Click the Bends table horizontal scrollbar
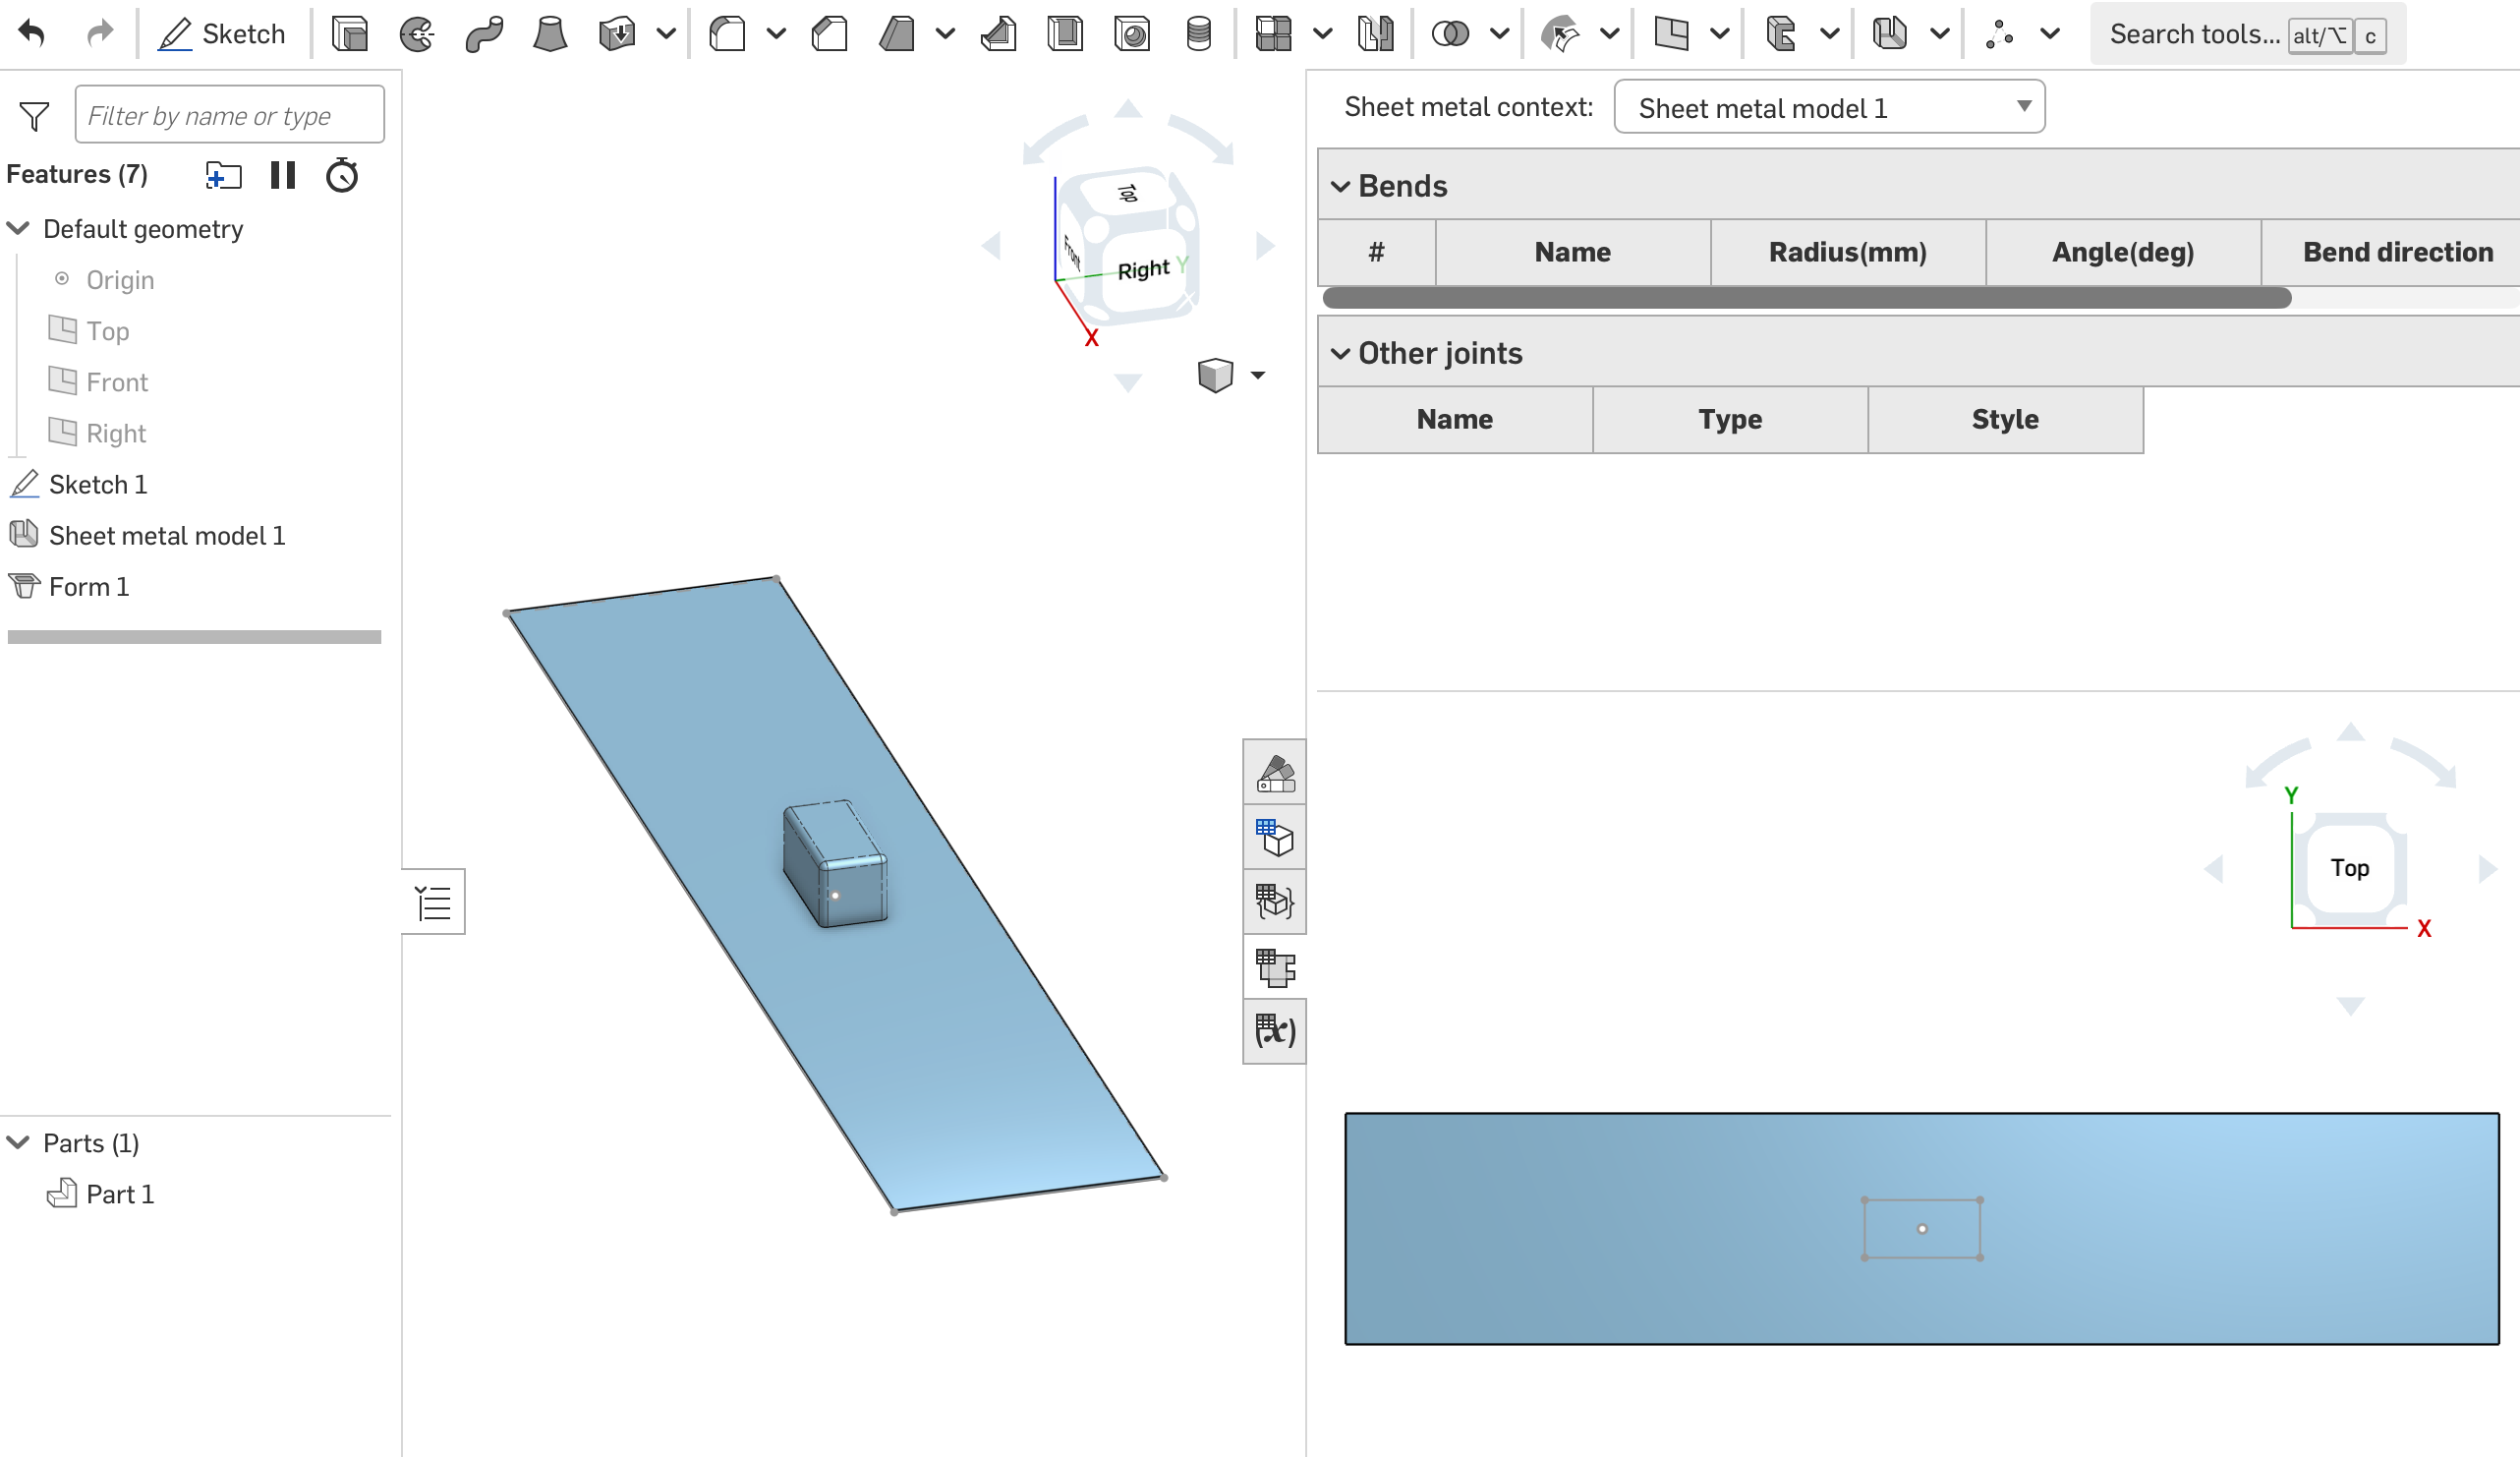 click(1806, 298)
